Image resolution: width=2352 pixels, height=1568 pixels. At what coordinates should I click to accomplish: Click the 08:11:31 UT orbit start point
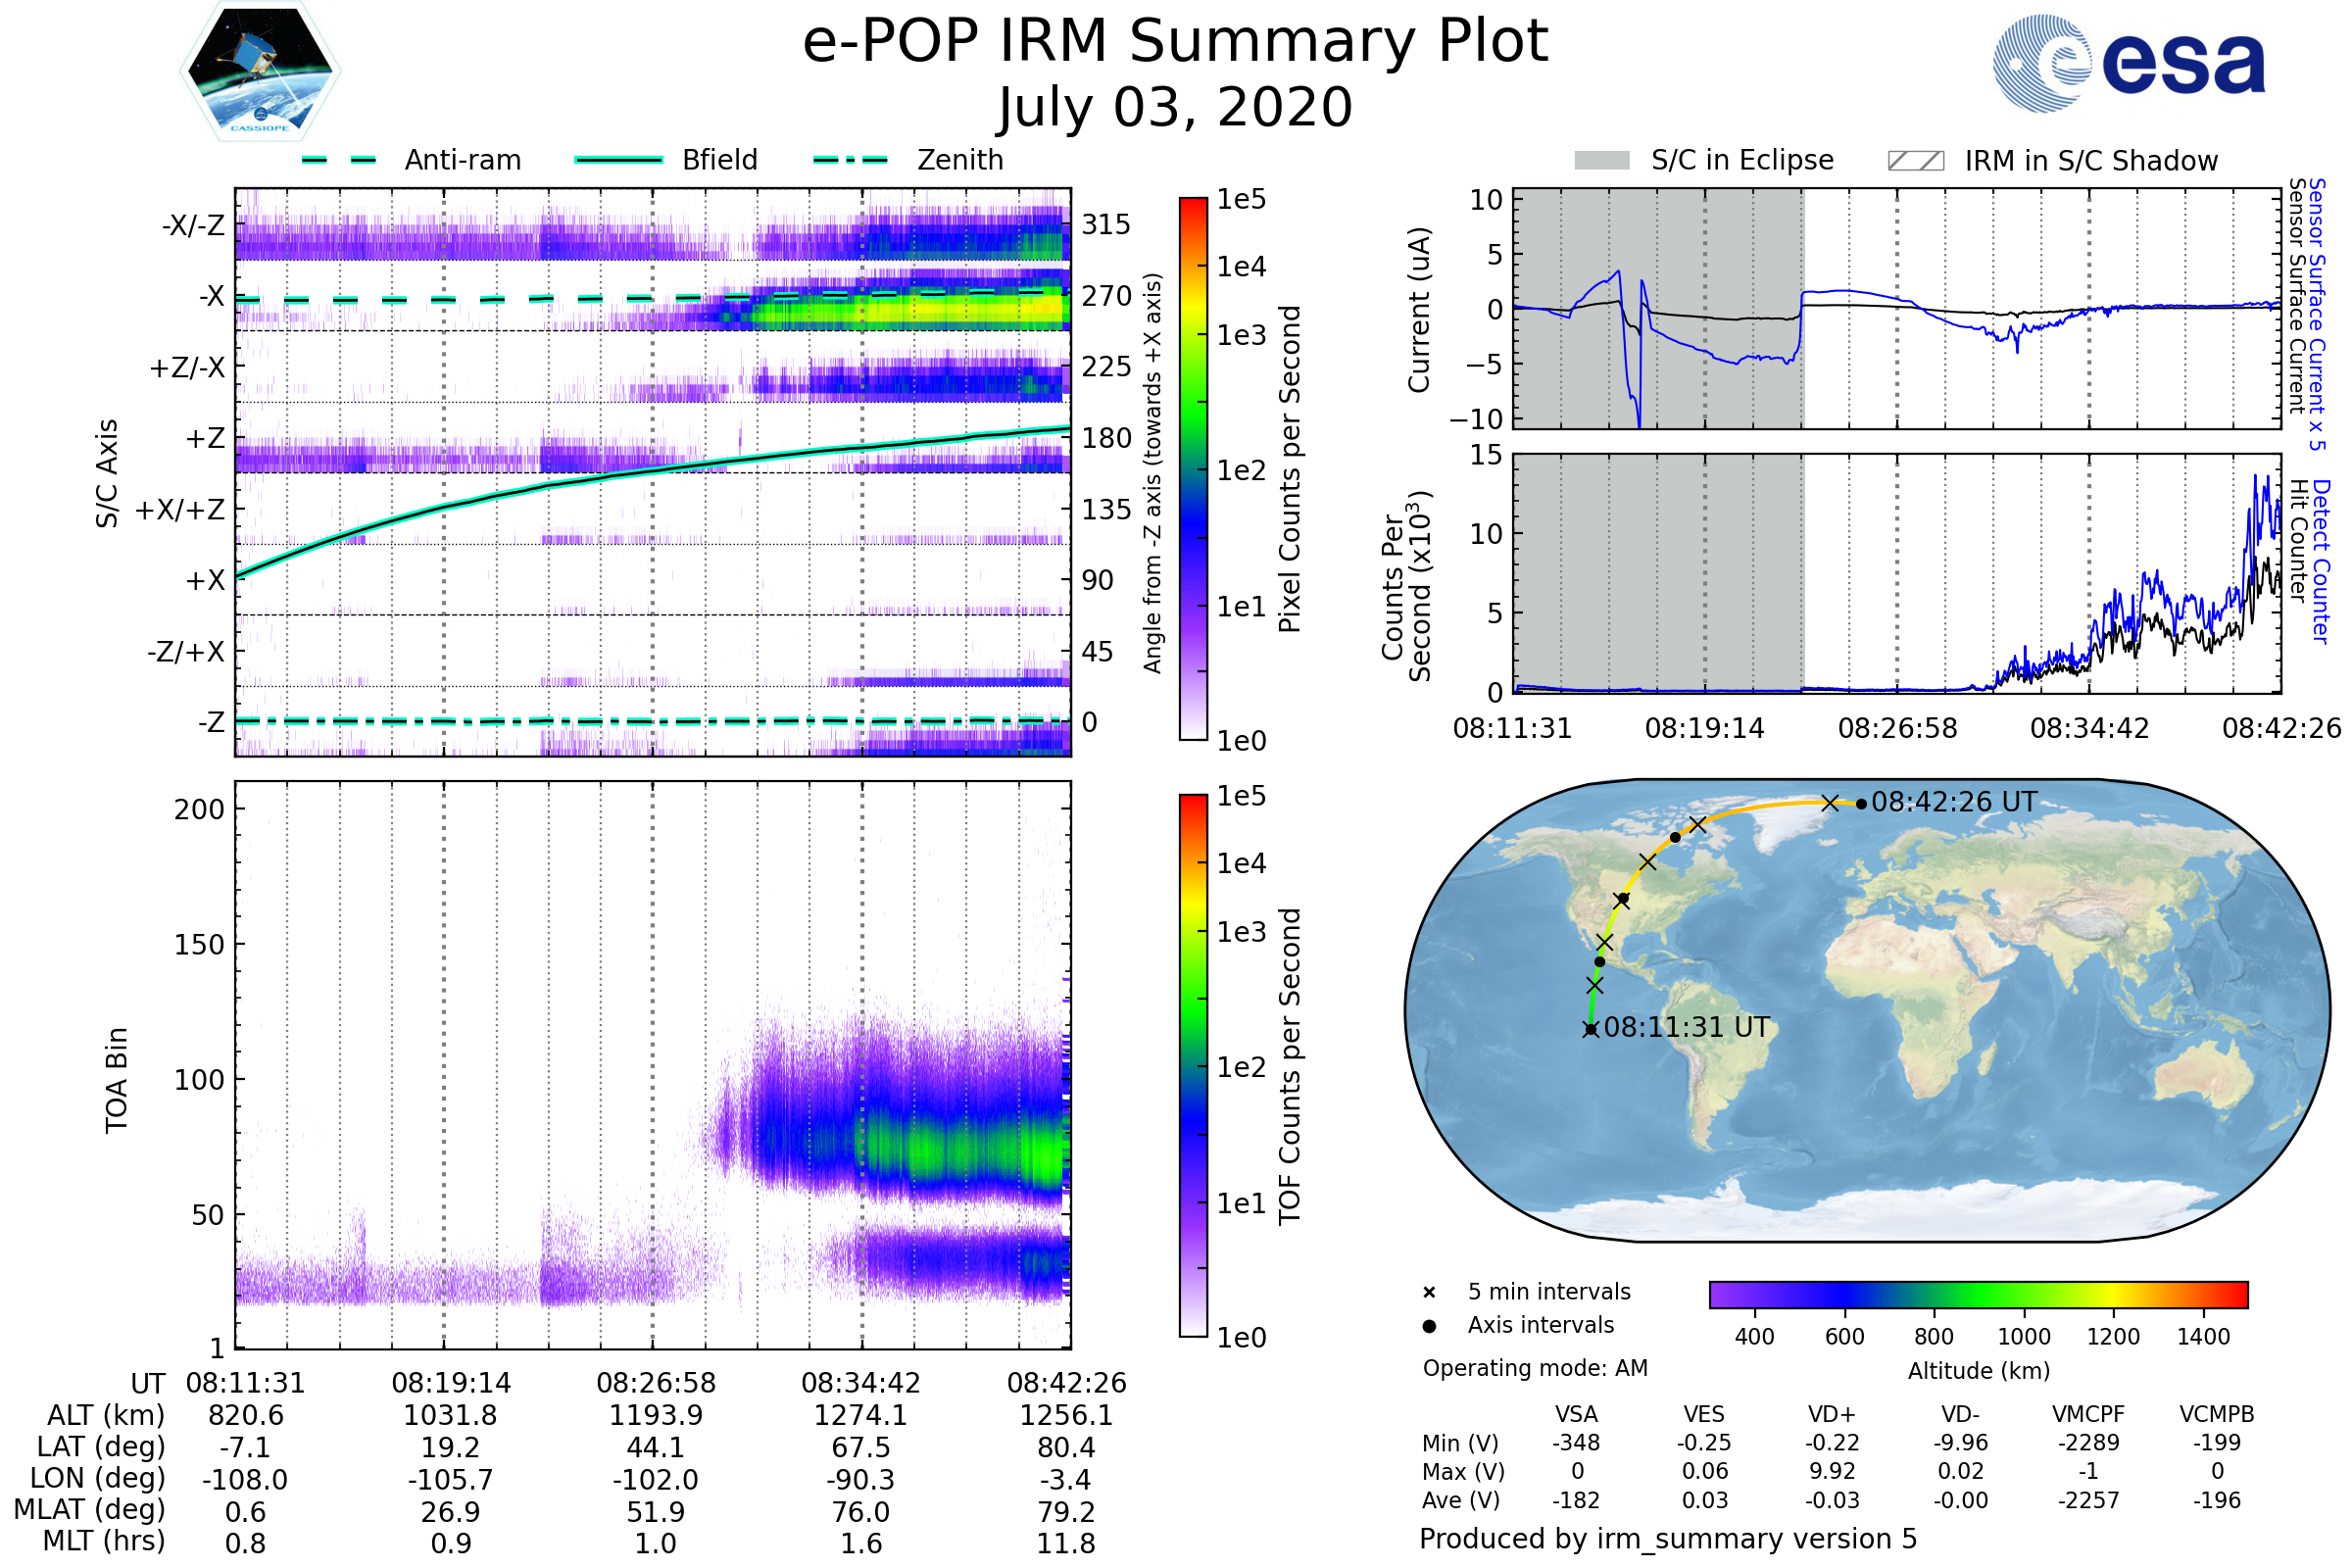(x=1591, y=1029)
